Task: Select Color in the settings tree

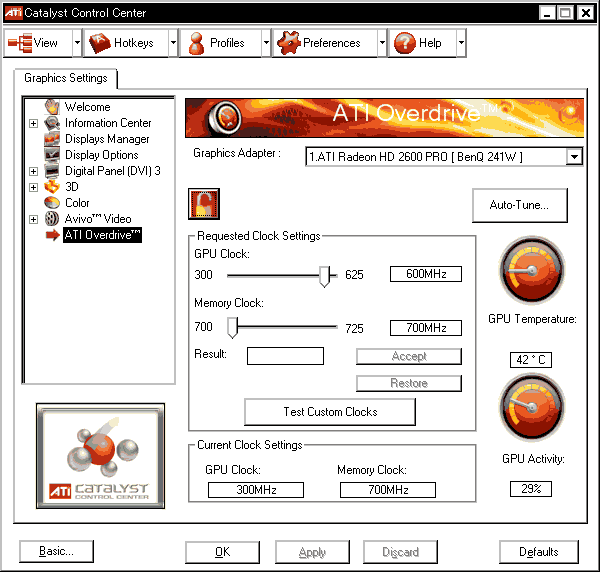Action: tap(77, 203)
